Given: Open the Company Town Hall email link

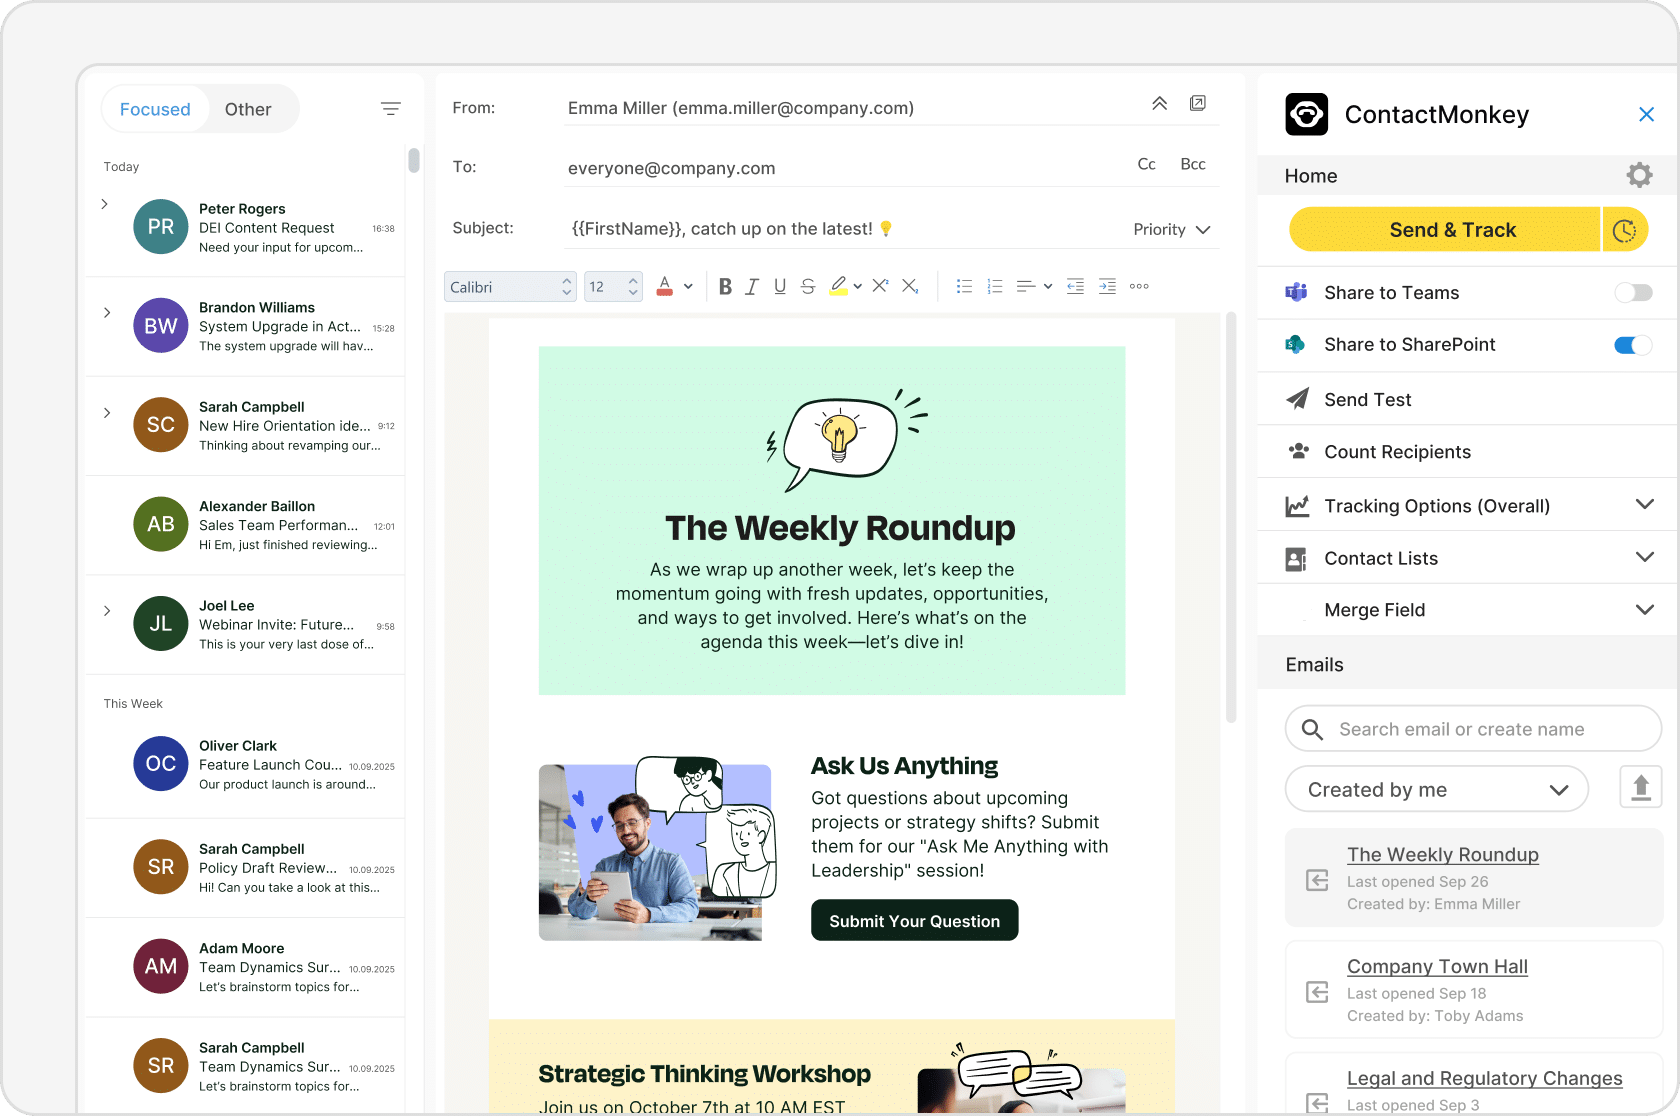Looking at the screenshot, I should click(1436, 967).
